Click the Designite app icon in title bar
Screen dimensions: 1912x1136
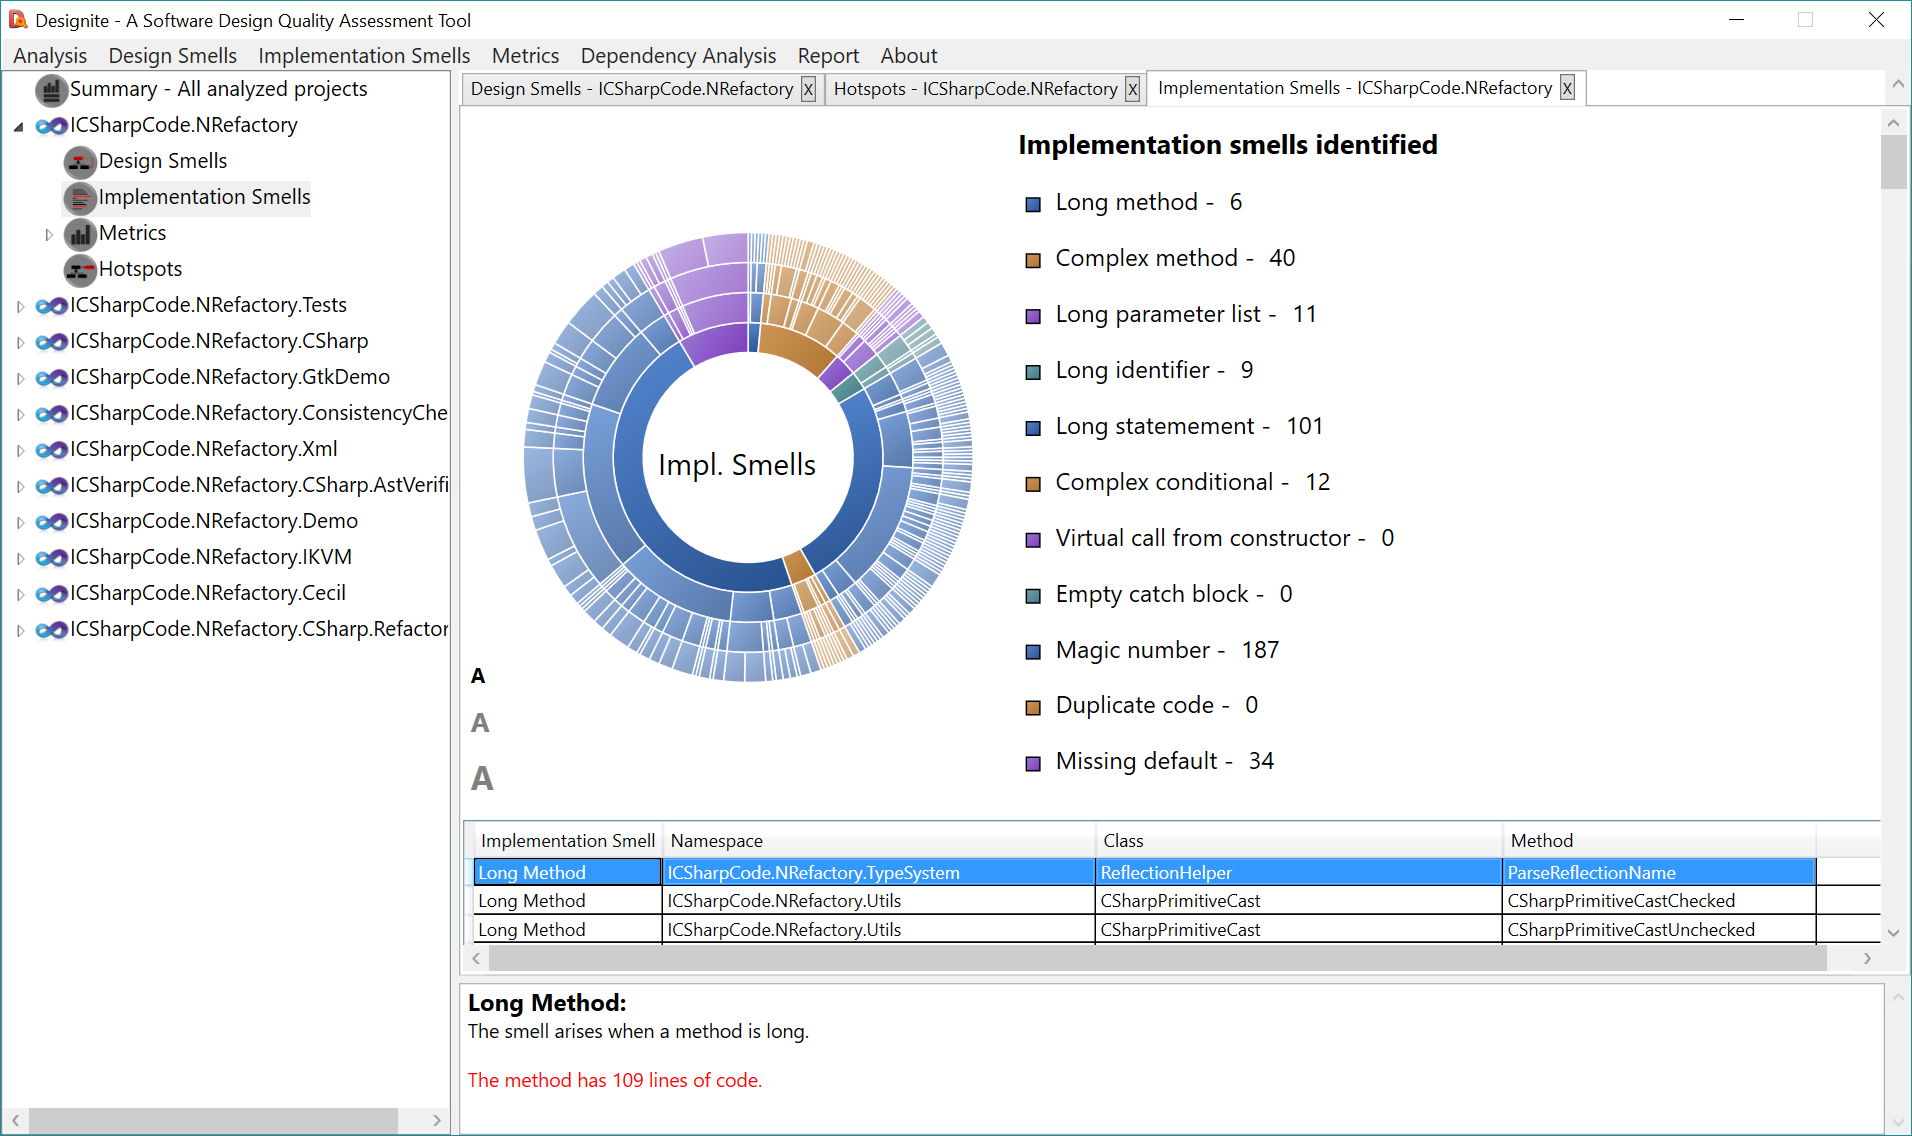[18, 20]
